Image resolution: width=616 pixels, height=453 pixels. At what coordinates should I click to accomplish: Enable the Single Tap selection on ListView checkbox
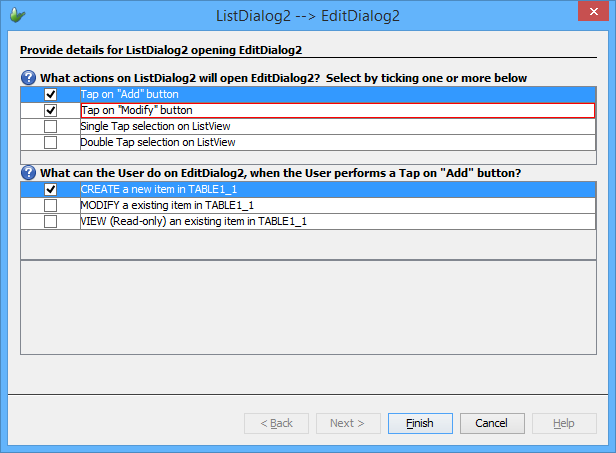50,127
